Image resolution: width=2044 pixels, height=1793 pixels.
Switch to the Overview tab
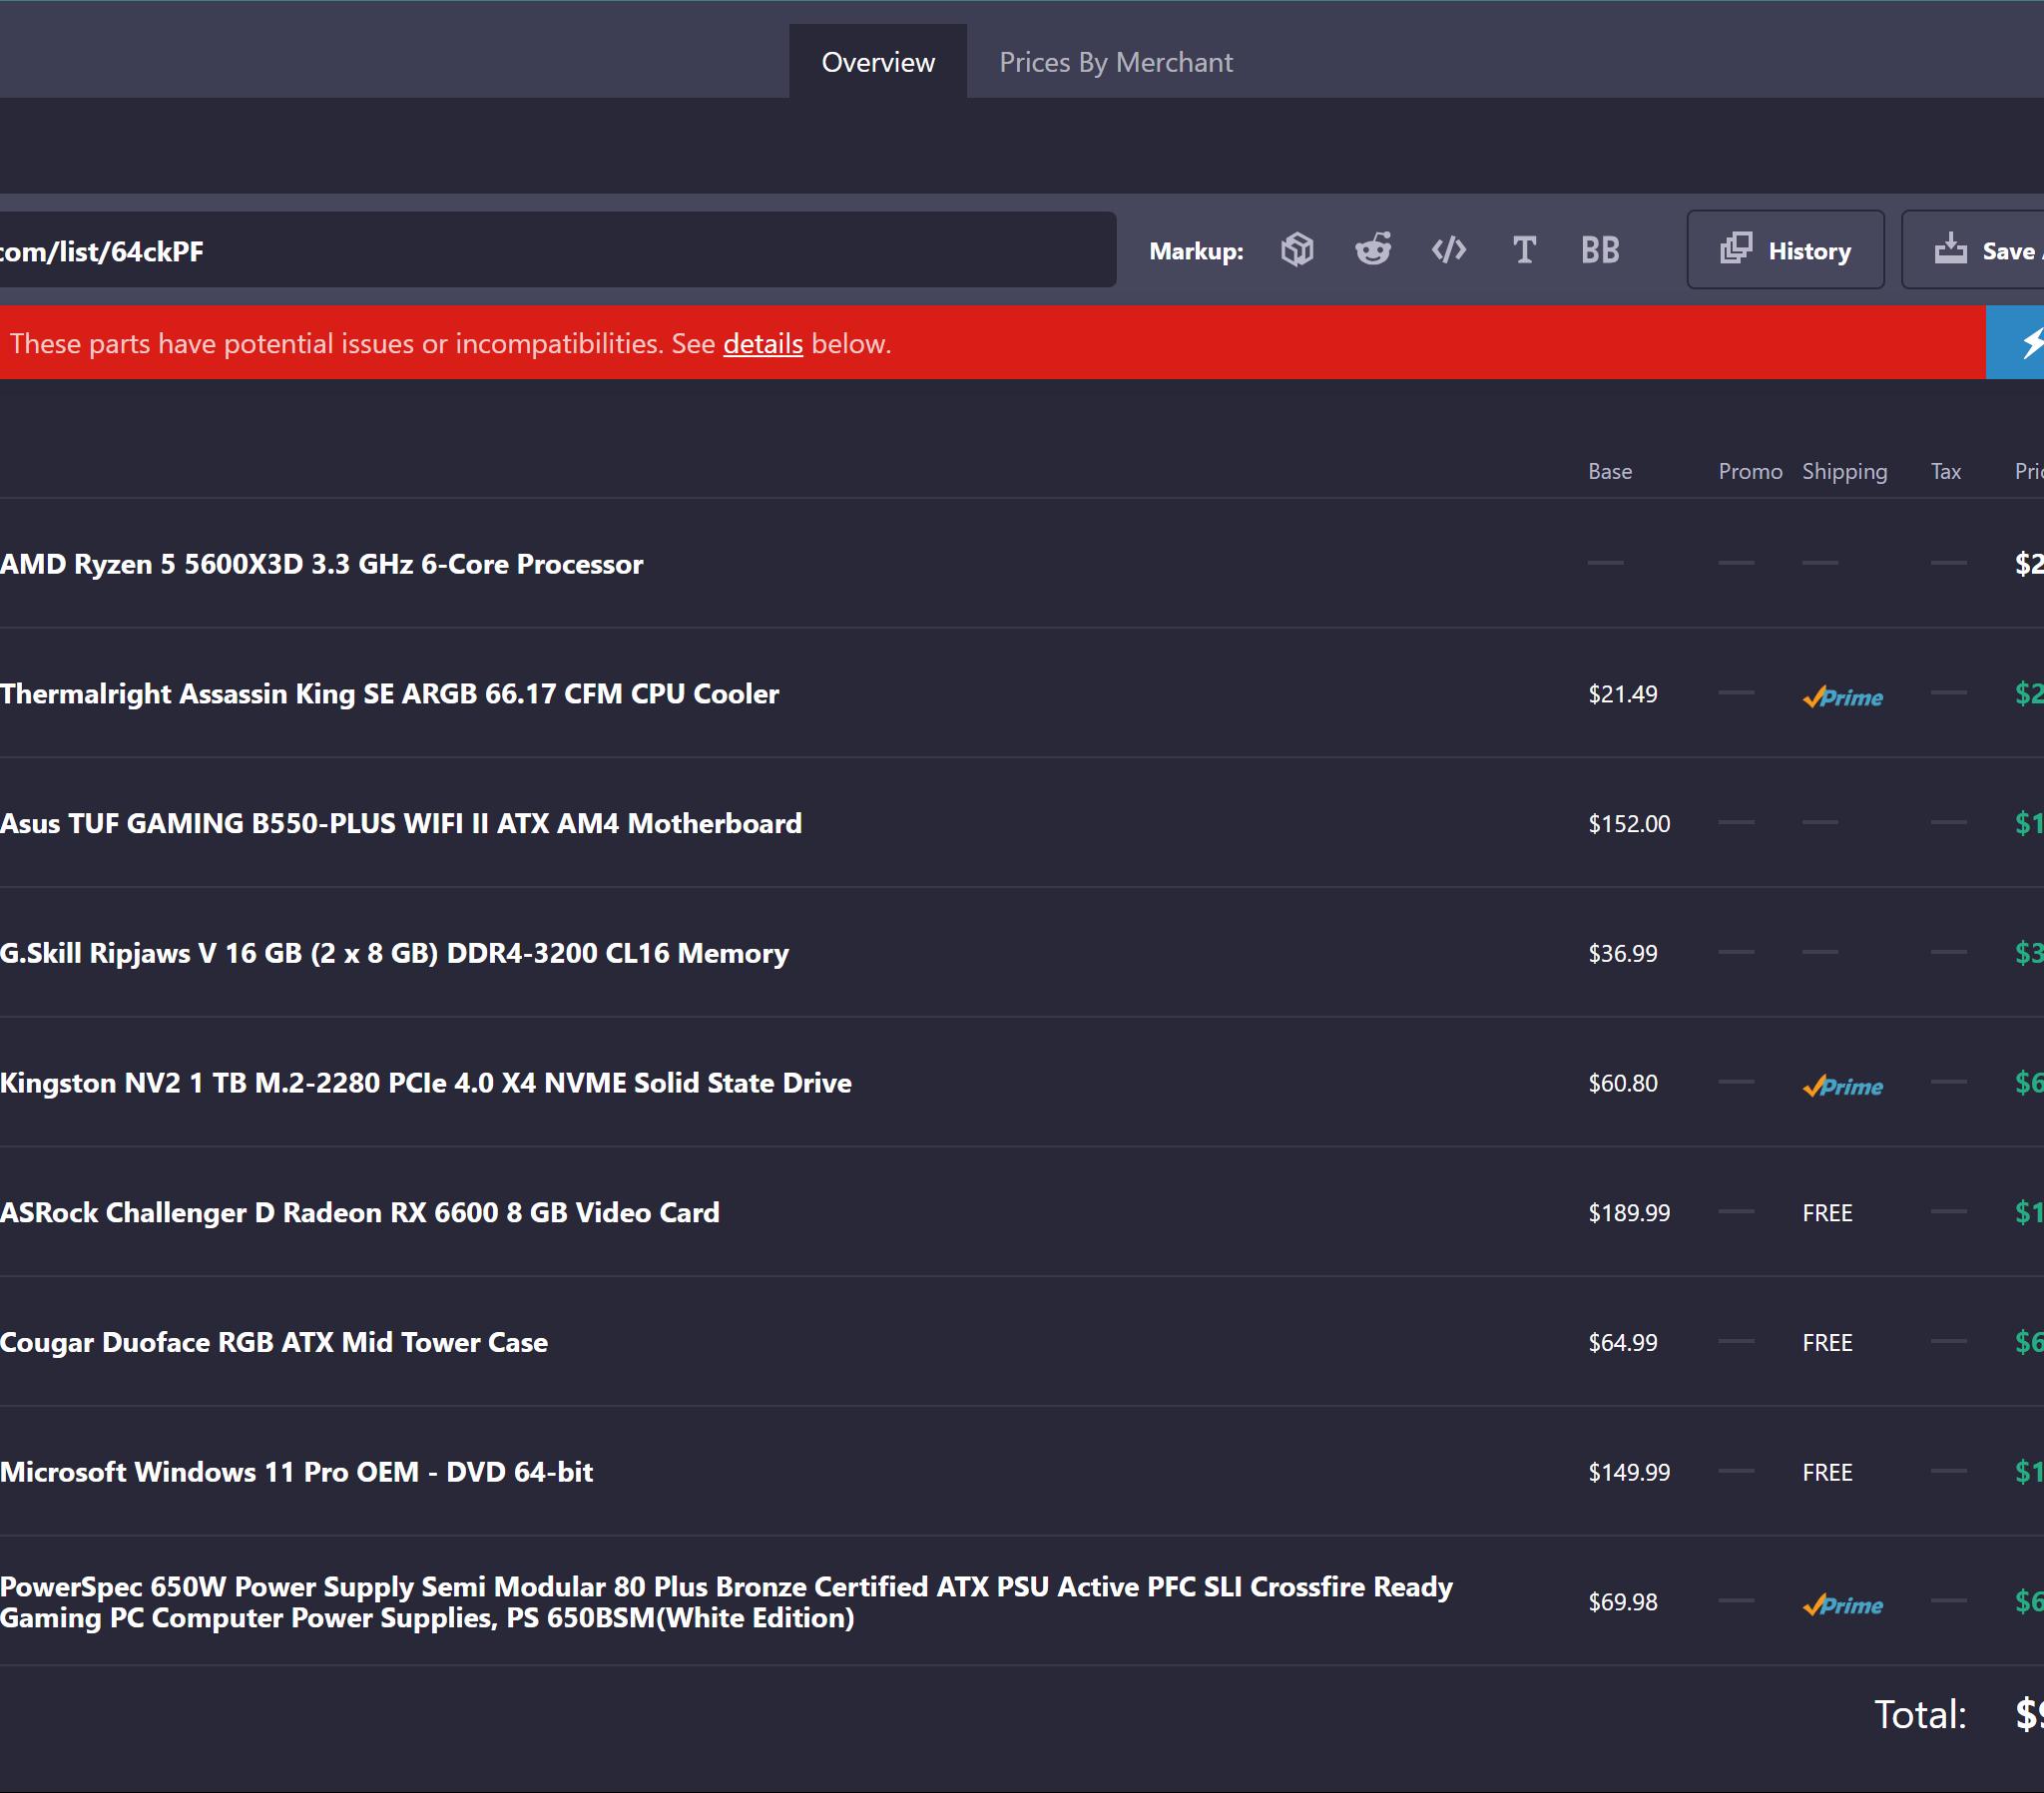878,62
